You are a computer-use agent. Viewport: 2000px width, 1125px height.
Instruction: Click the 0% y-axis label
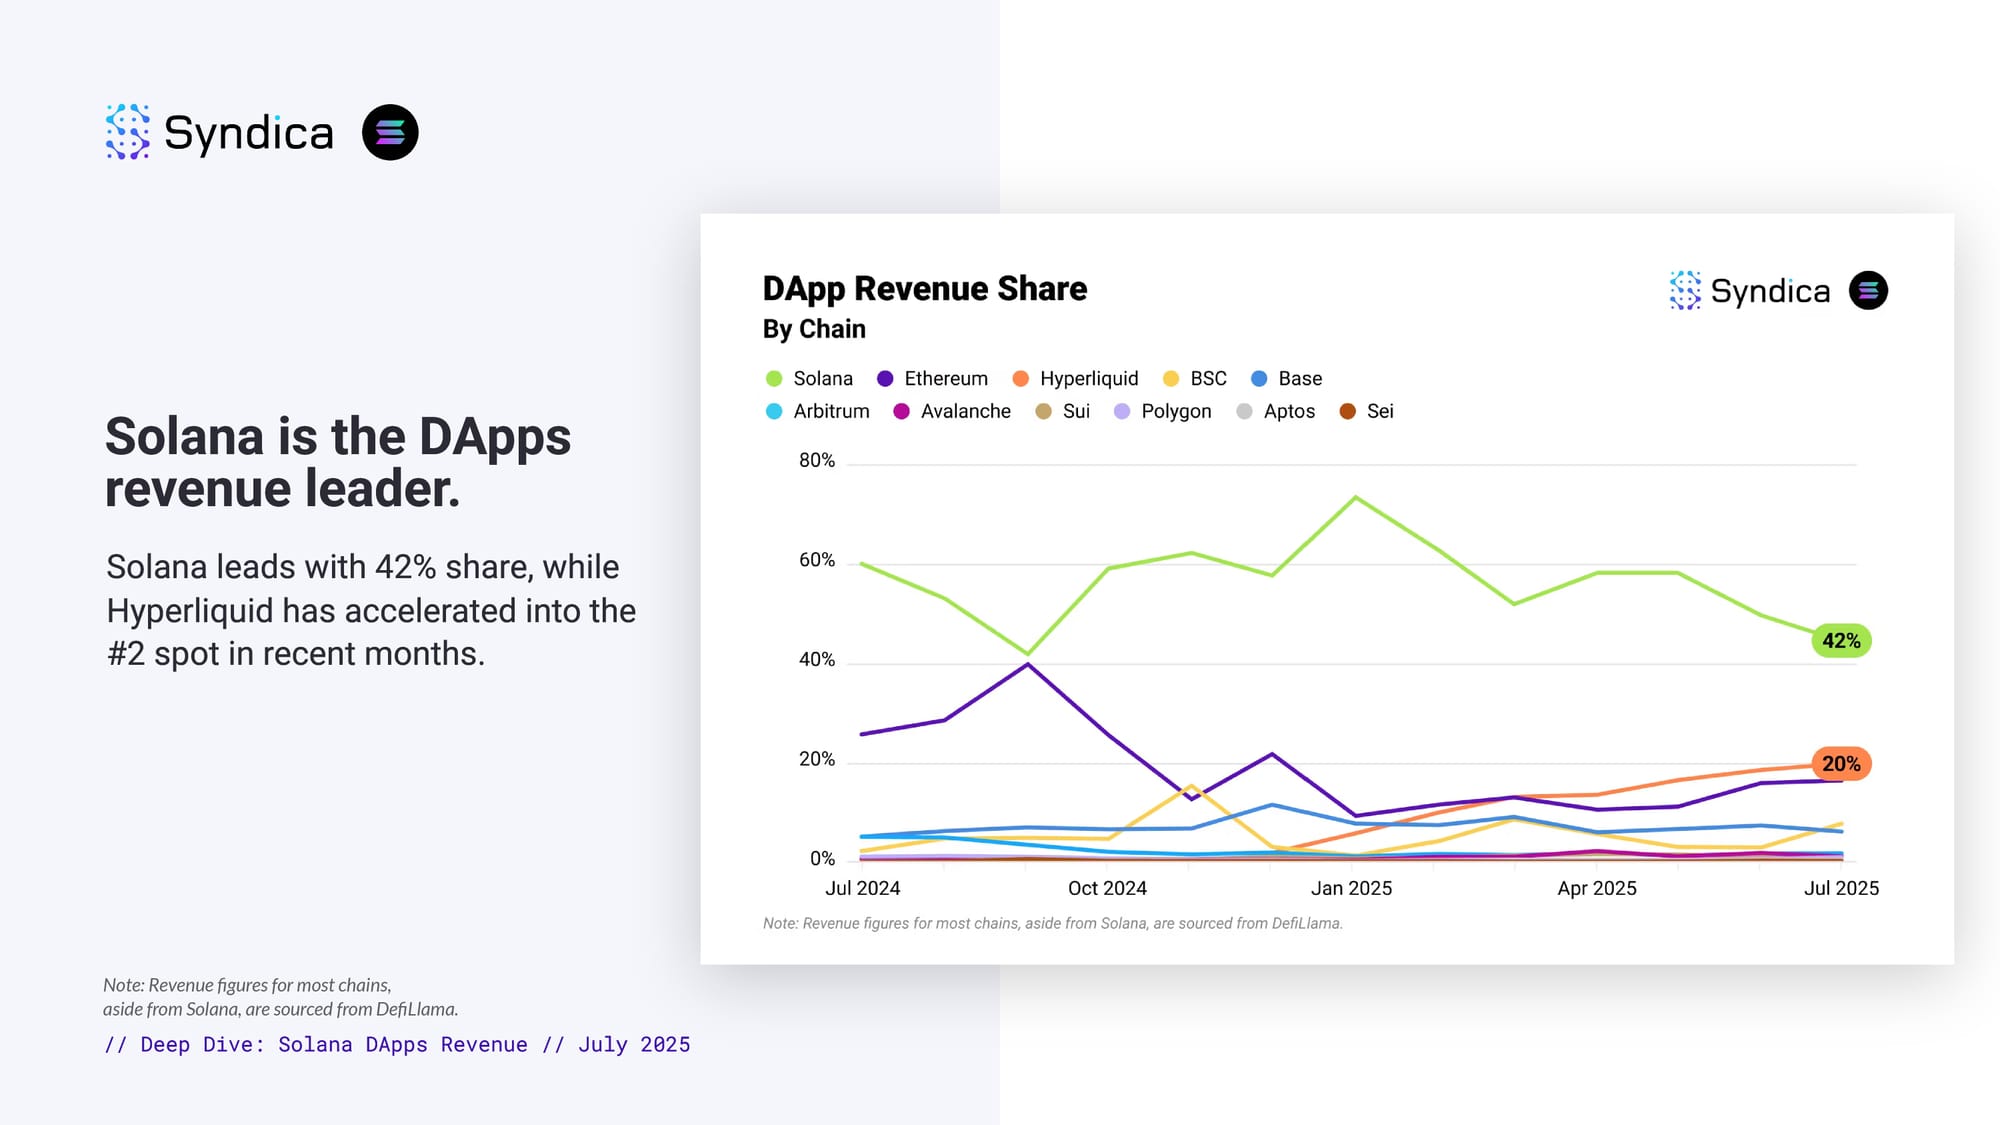pos(822,859)
